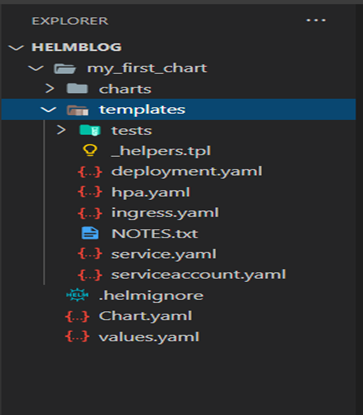
Task: Open ingress.yaml in the editor
Action: click(x=178, y=213)
